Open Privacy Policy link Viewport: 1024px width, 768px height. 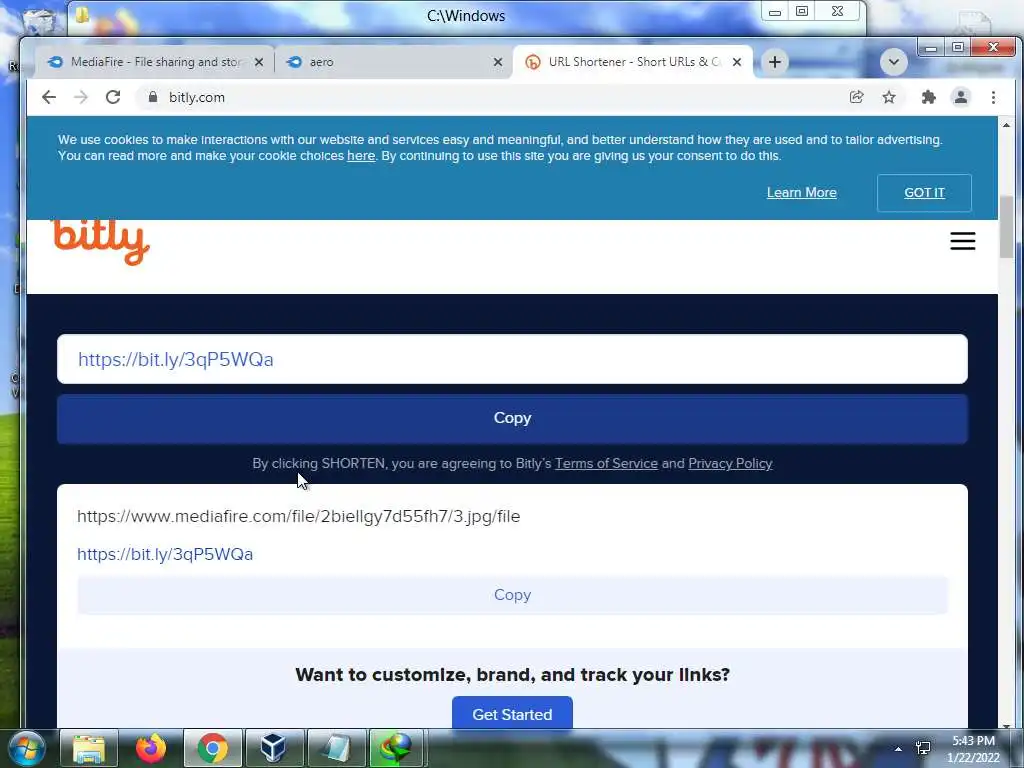point(730,464)
